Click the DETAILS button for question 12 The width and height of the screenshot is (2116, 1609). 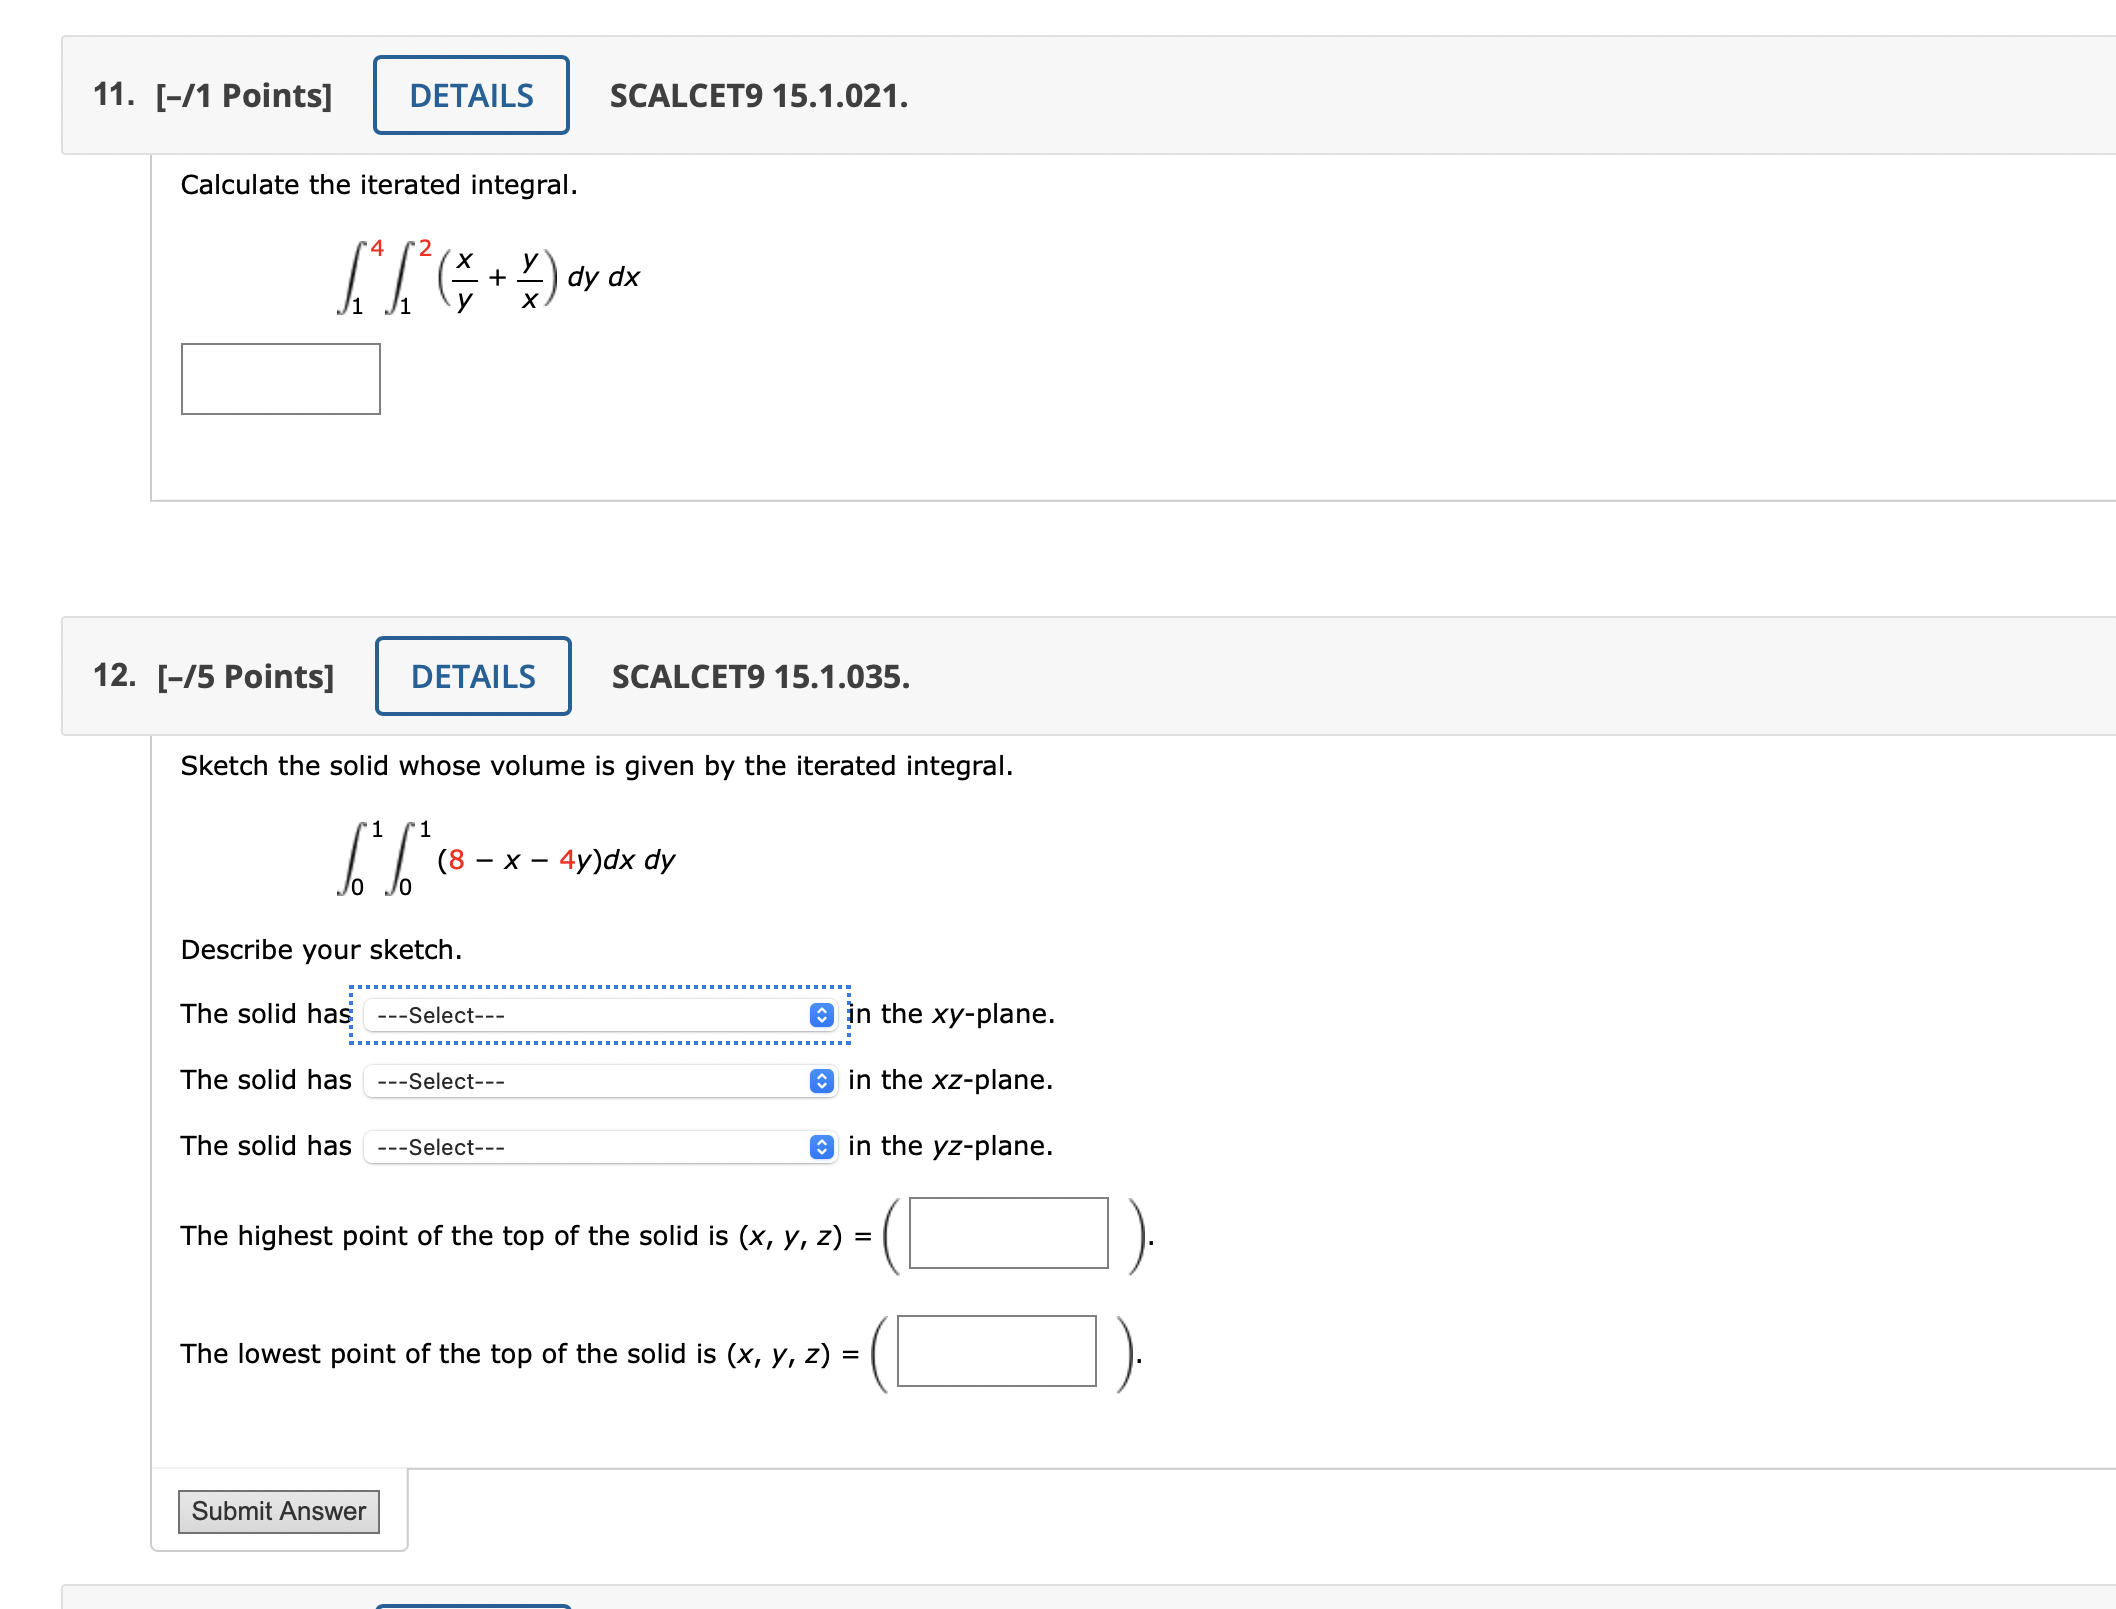click(x=472, y=676)
